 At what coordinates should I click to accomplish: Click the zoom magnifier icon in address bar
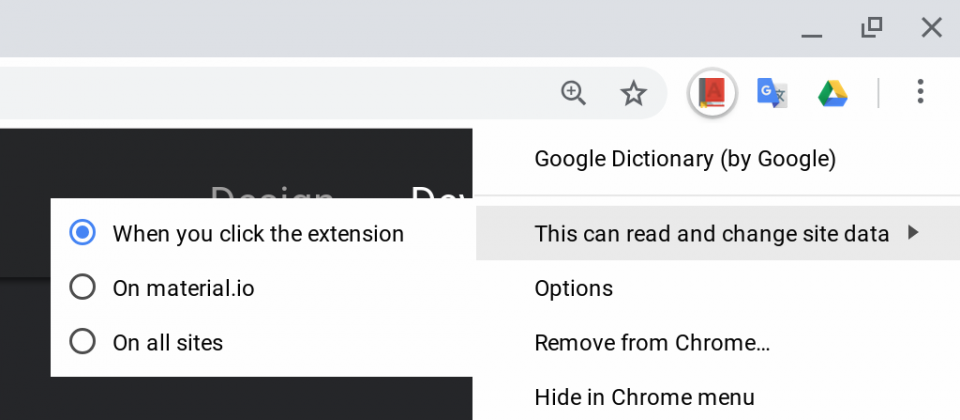click(574, 94)
